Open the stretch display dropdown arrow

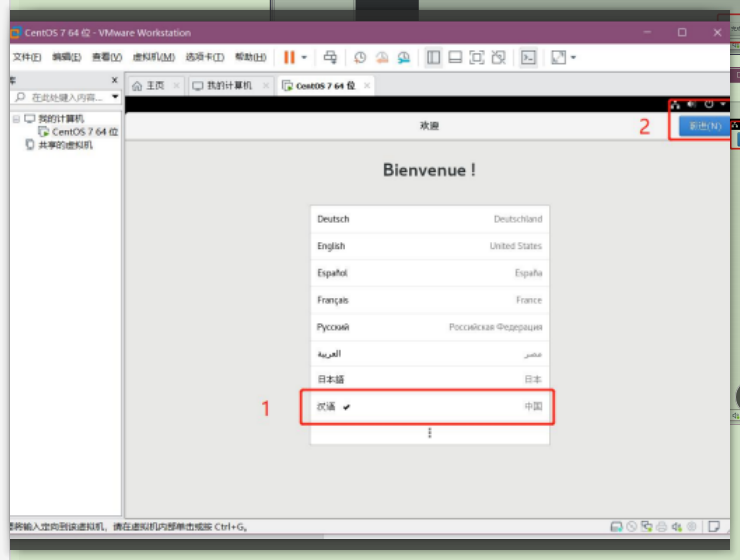point(573,58)
